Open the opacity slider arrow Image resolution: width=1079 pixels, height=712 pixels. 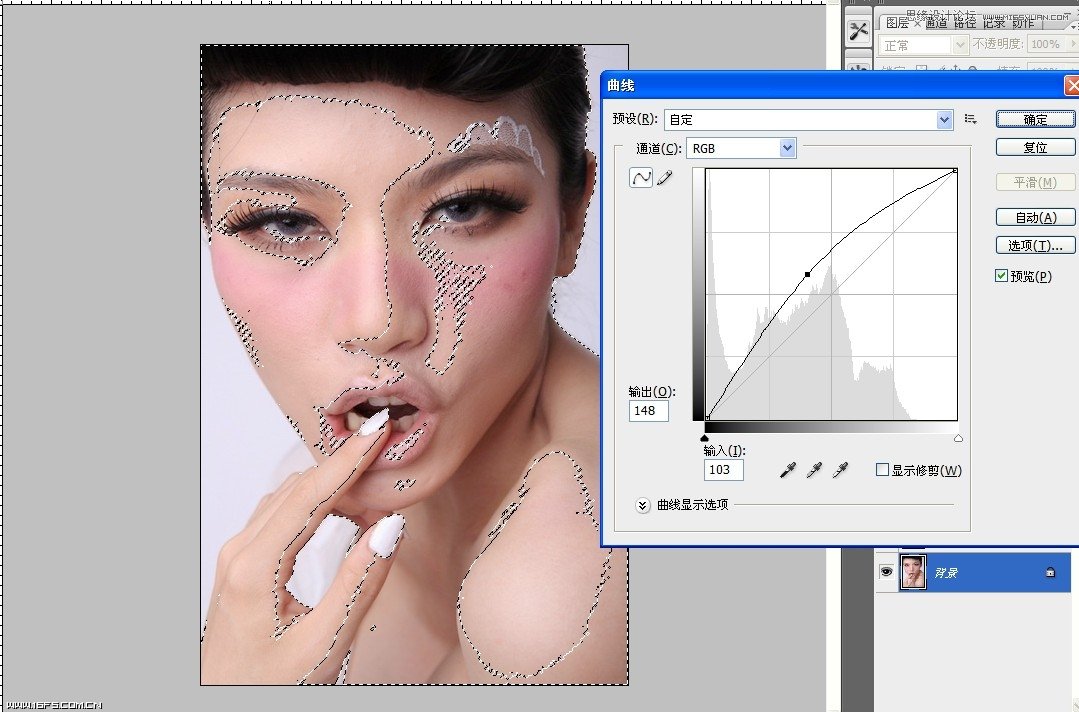pyautogui.click(x=1073, y=44)
